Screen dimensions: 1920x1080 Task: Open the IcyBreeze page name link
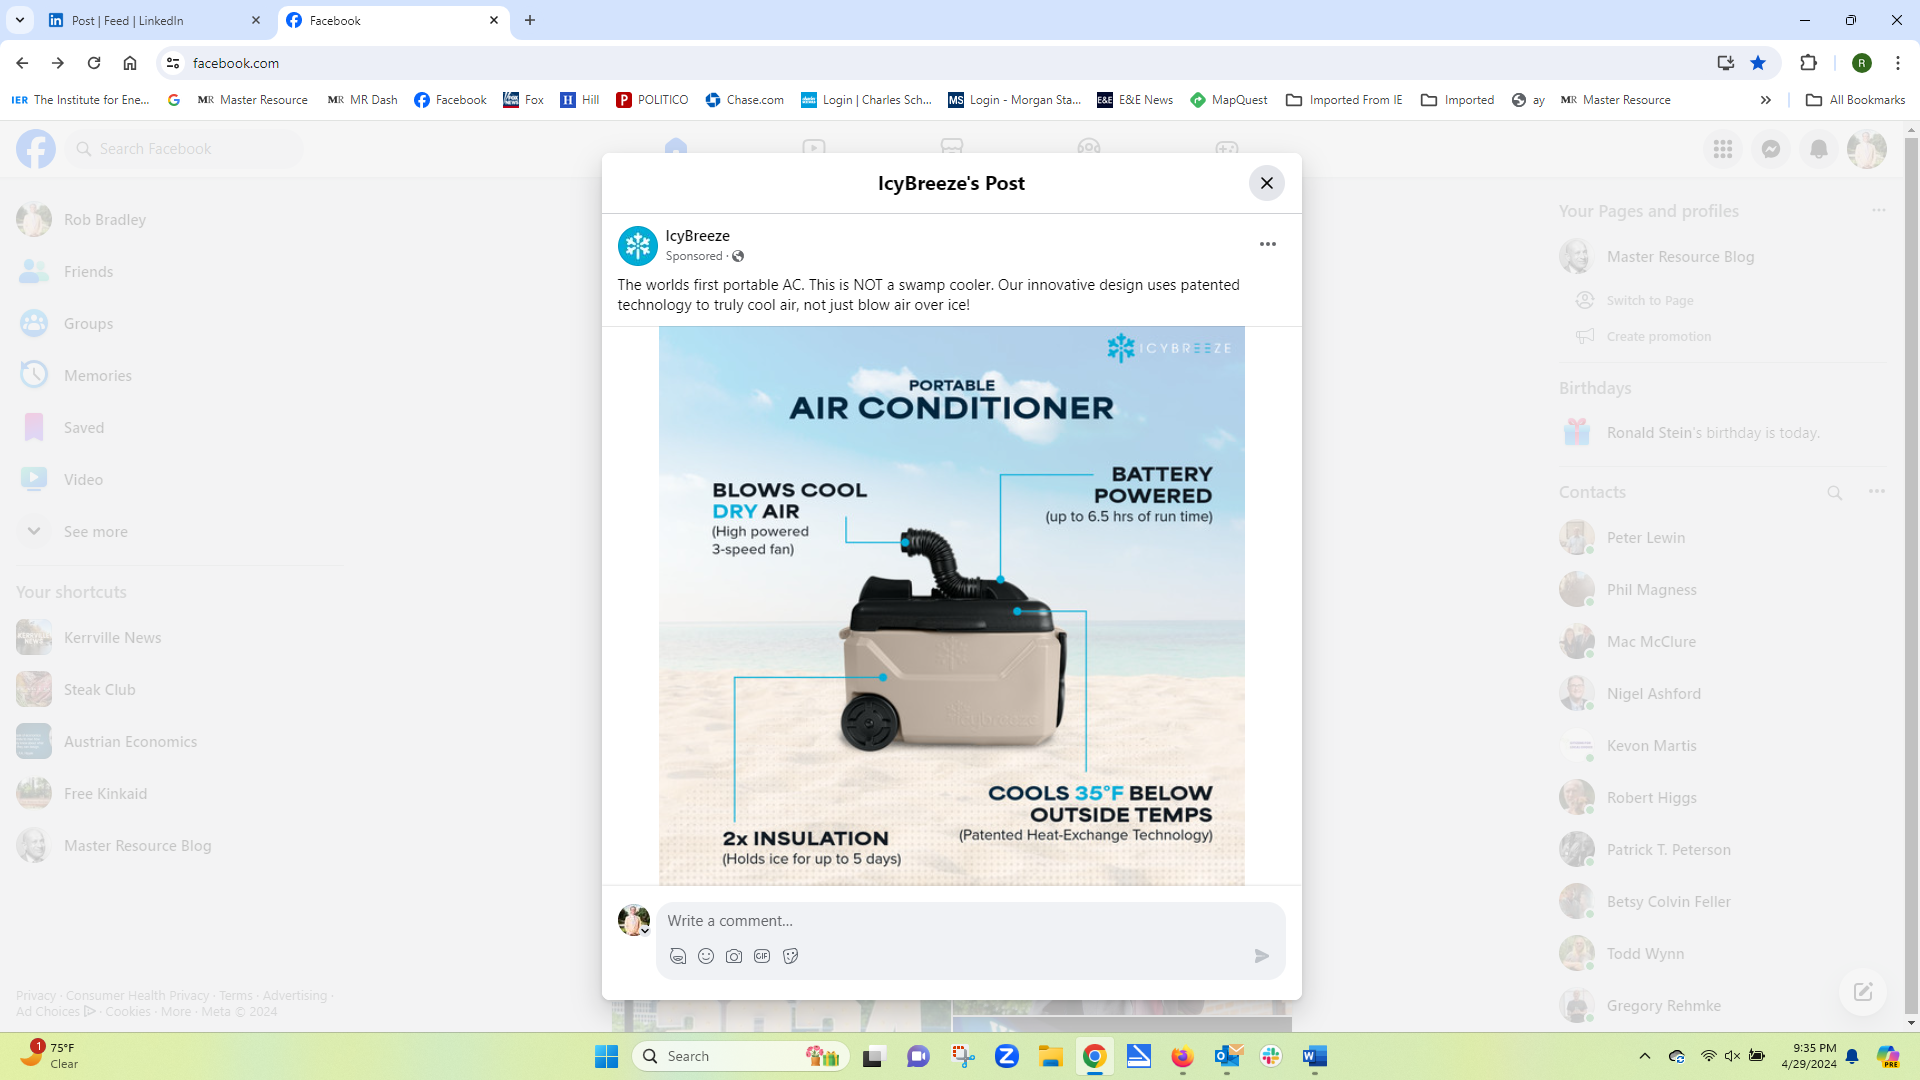[x=697, y=236]
